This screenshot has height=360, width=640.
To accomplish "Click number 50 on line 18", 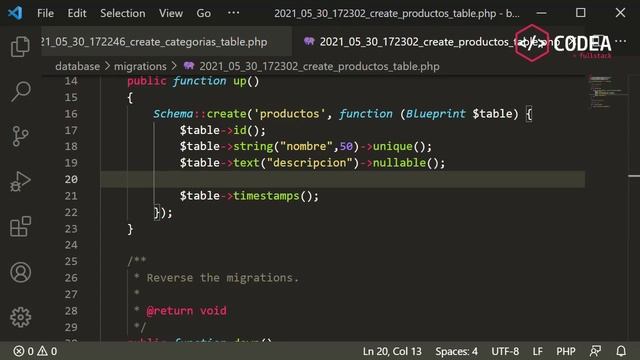I will pyautogui.click(x=346, y=146).
